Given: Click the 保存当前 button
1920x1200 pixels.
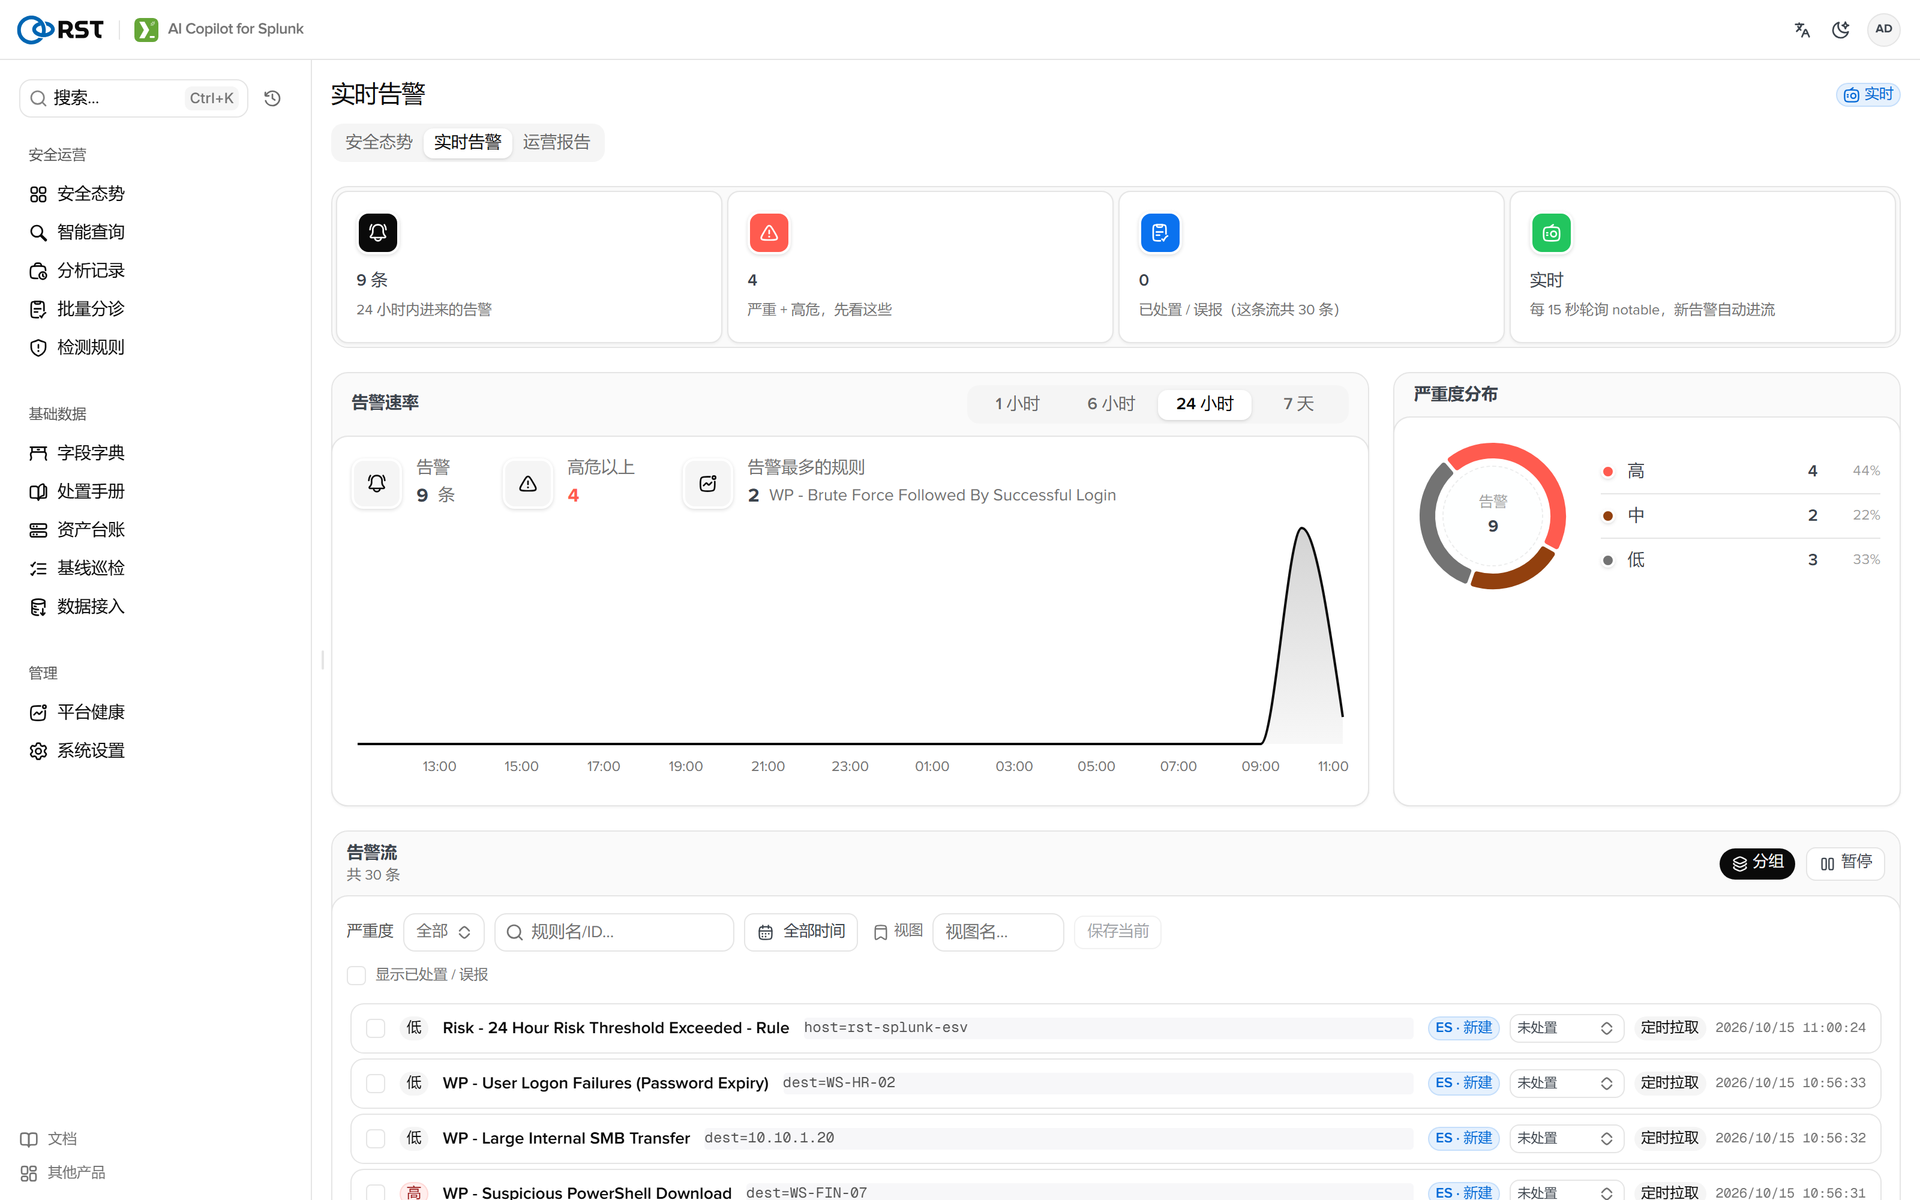Looking at the screenshot, I should (1118, 932).
